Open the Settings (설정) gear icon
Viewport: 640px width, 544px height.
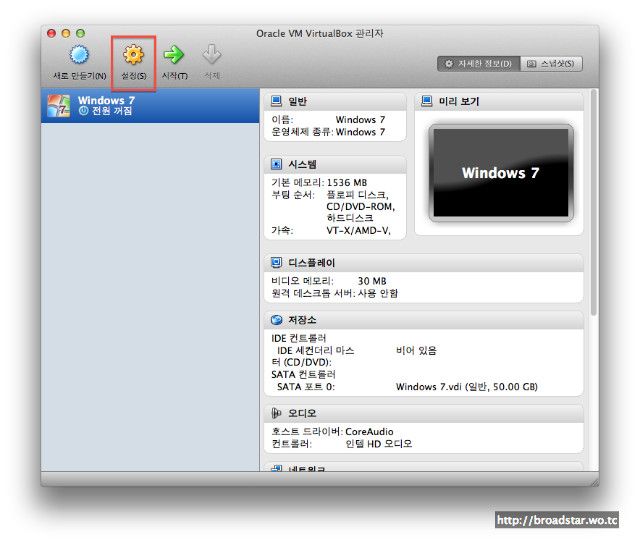tap(133, 55)
